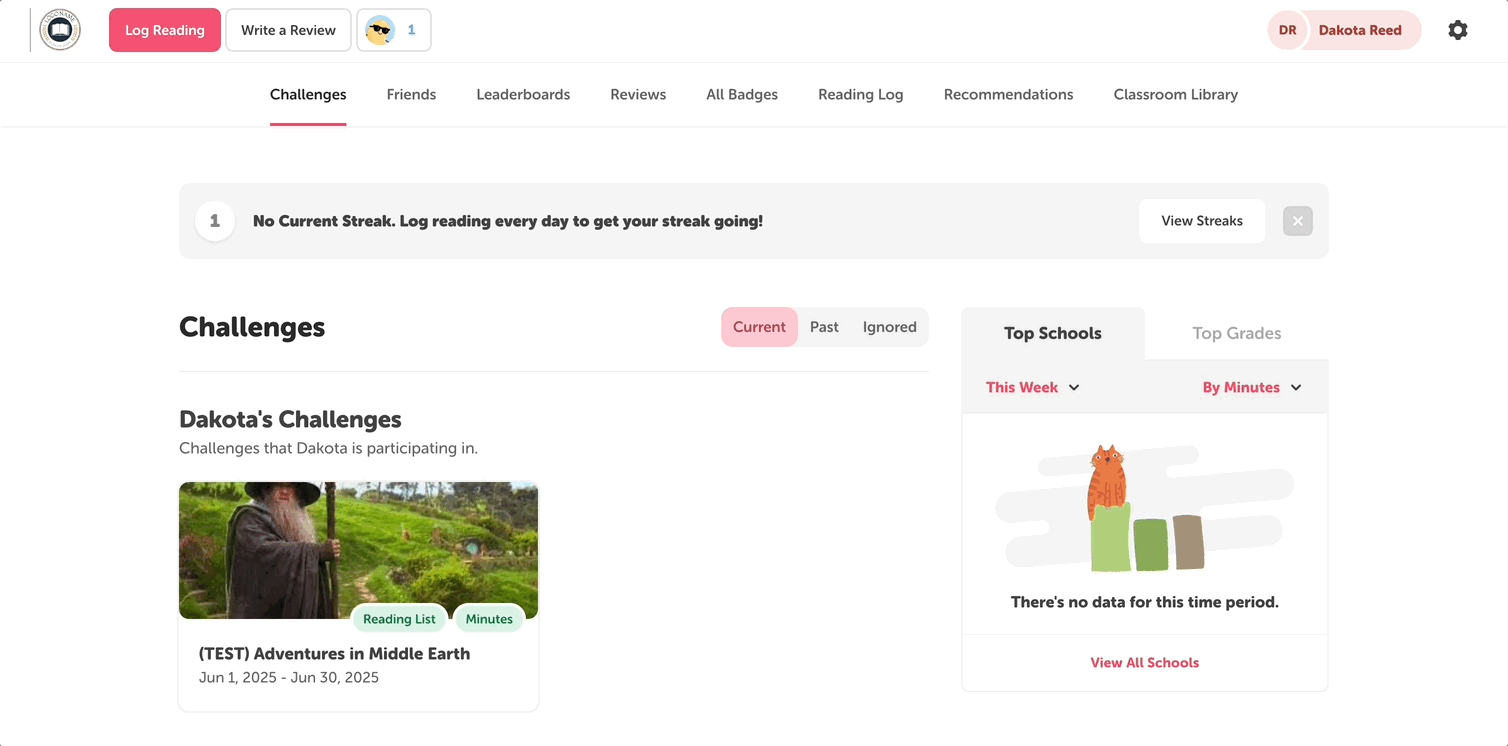This screenshot has height=746, width=1508.
Task: Click the streak count number circle
Action: click(215, 221)
